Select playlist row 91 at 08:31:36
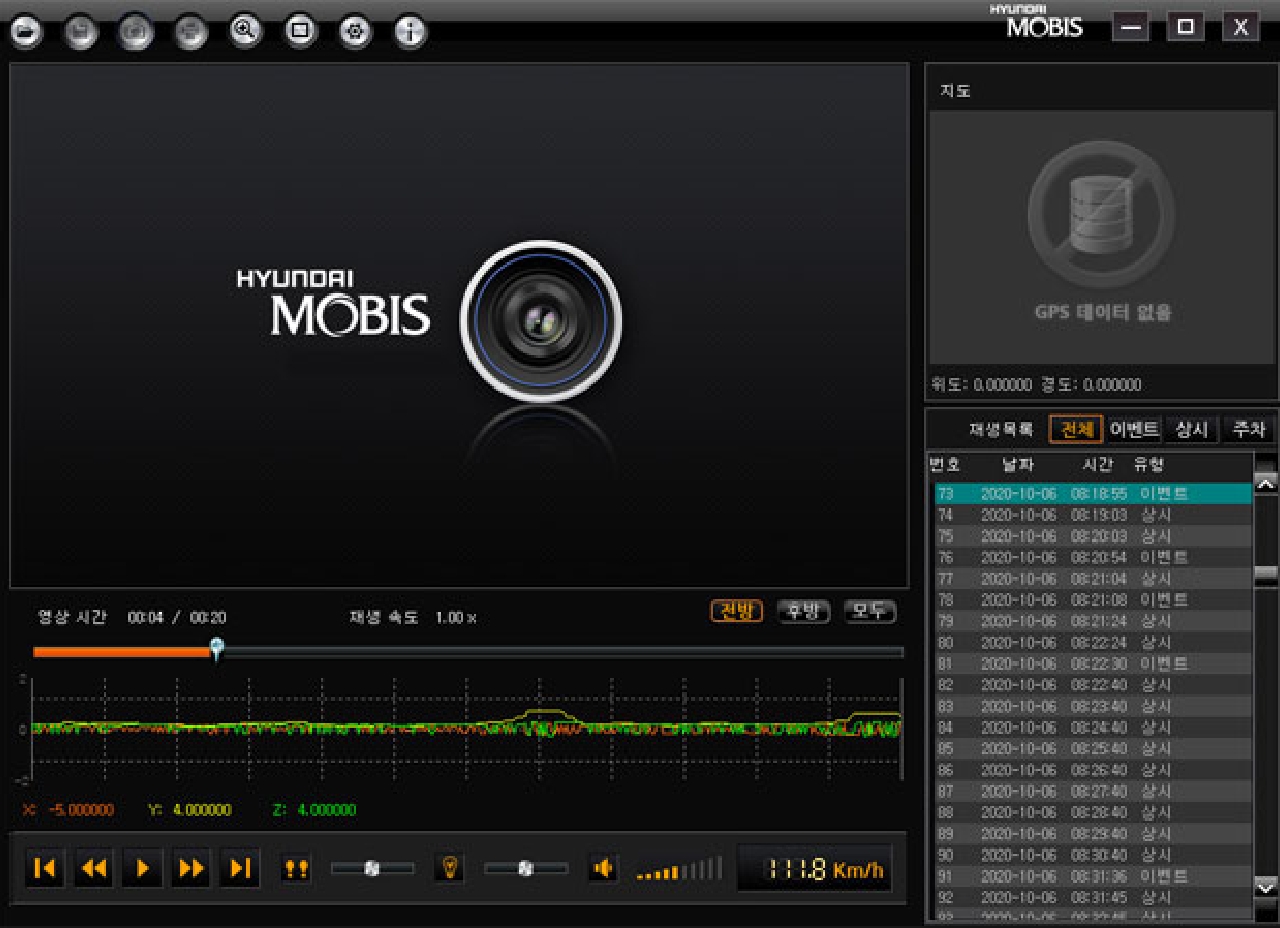The width and height of the screenshot is (1280, 928). pos(1093,876)
